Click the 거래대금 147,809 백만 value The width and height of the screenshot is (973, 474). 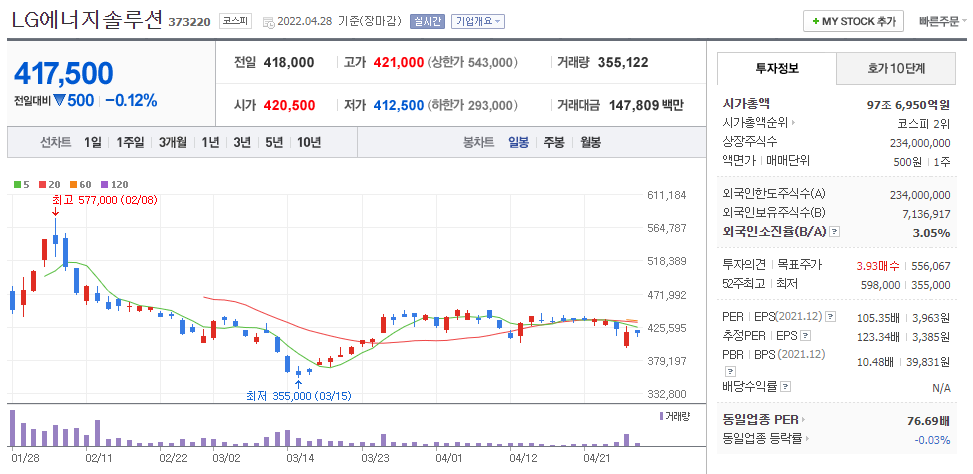pyautogui.click(x=646, y=105)
